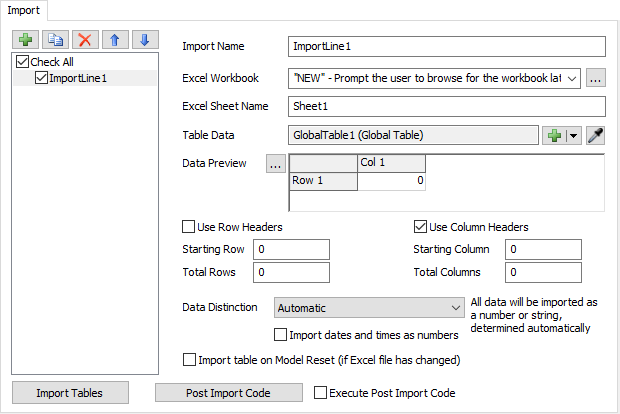The width and height of the screenshot is (620, 414).
Task: Expand the Excel Workbook dropdown
Action: pos(571,77)
